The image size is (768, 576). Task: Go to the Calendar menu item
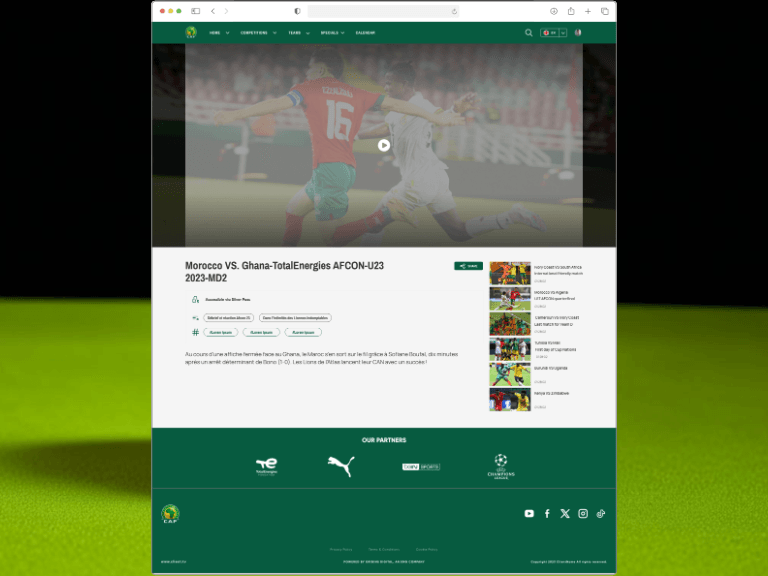(x=365, y=33)
